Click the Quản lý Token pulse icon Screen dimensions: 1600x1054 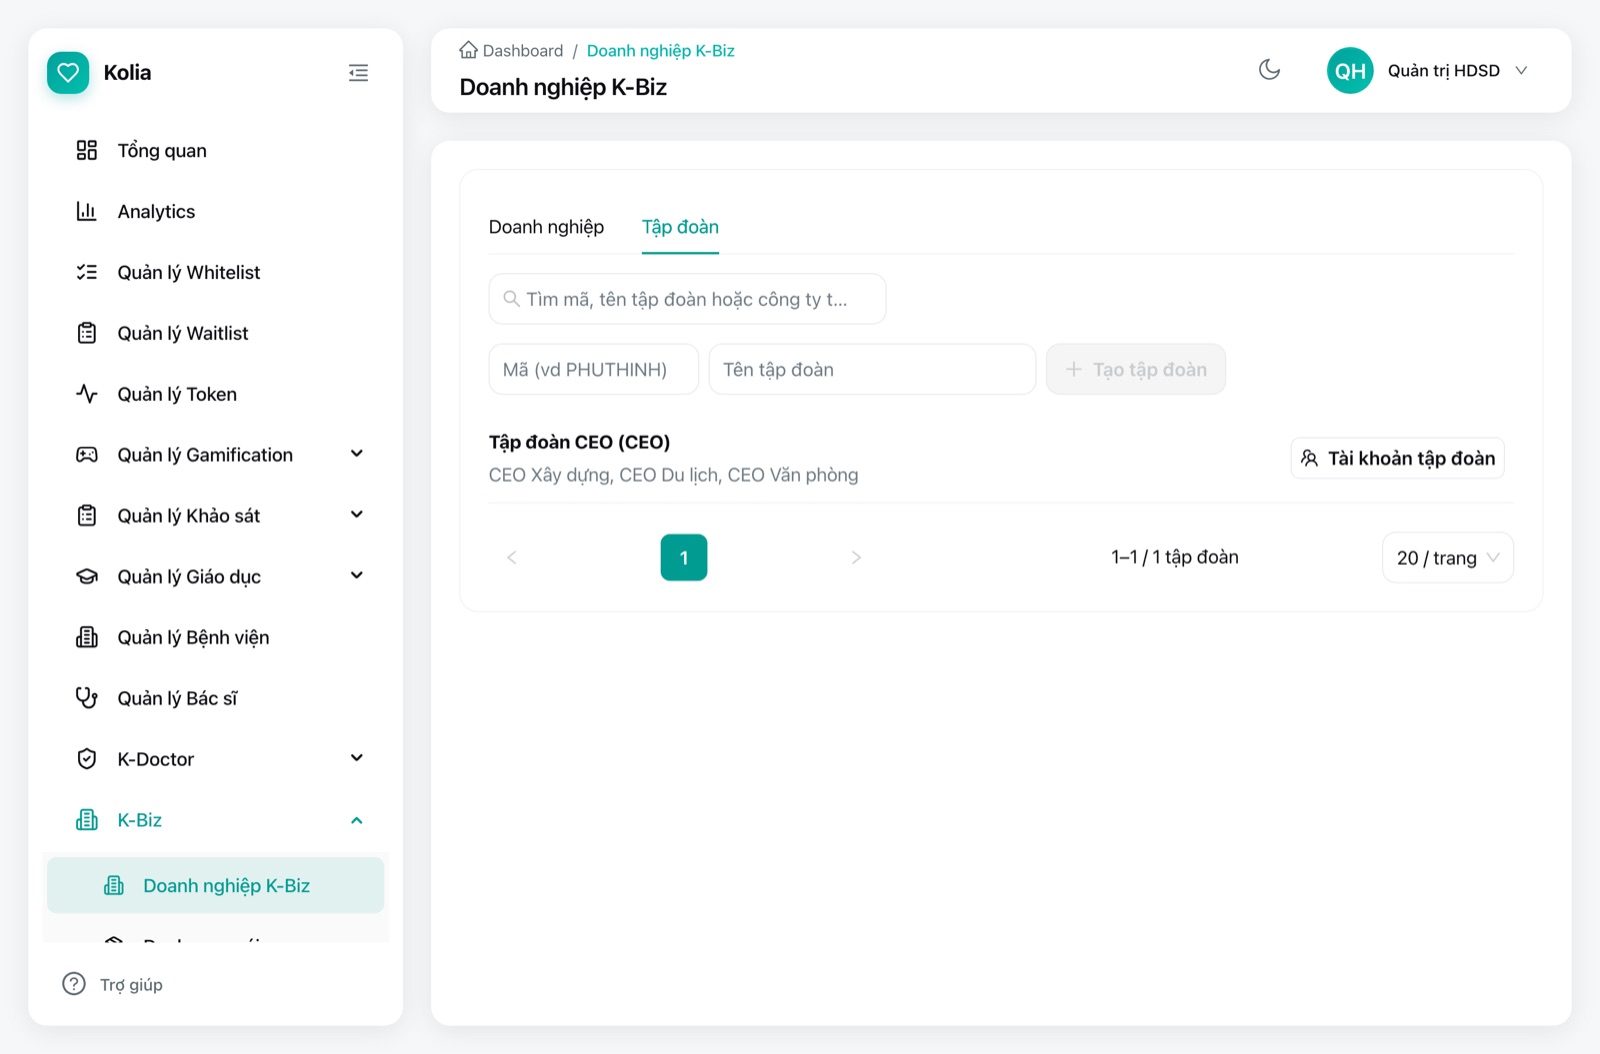(x=87, y=394)
